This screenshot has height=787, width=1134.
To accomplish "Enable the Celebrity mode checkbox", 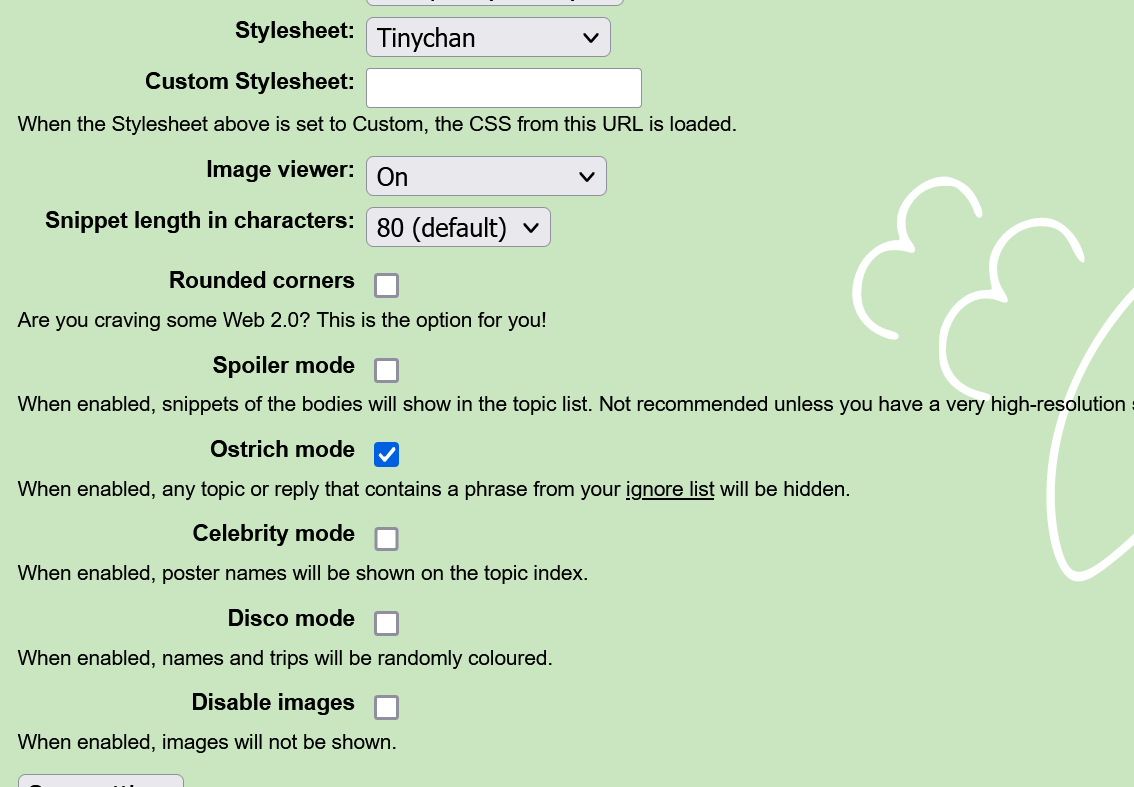I will click(386, 539).
